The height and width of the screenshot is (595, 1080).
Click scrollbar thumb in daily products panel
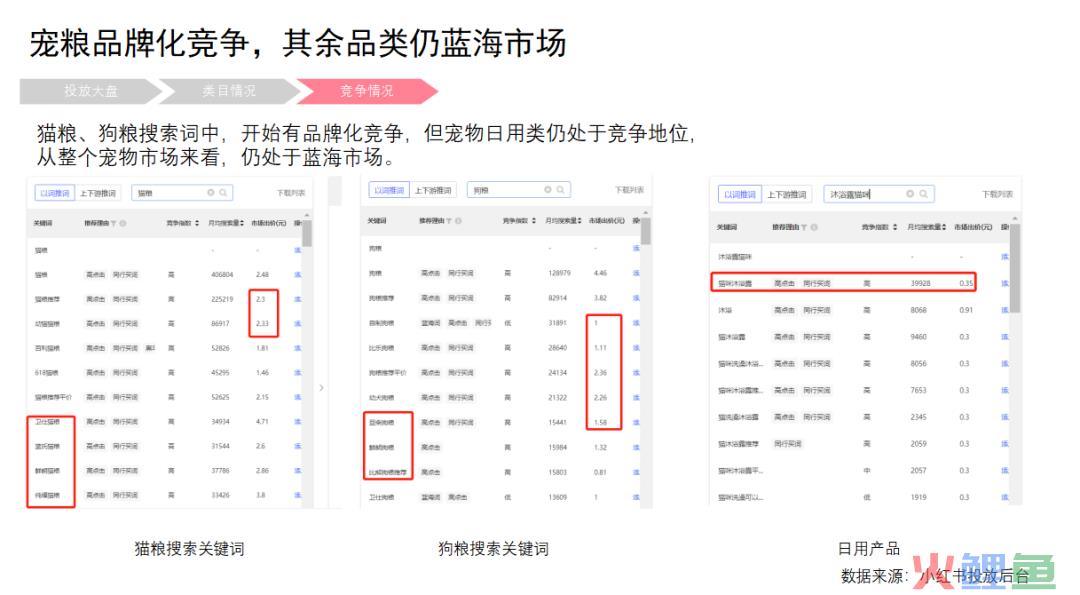1015,268
